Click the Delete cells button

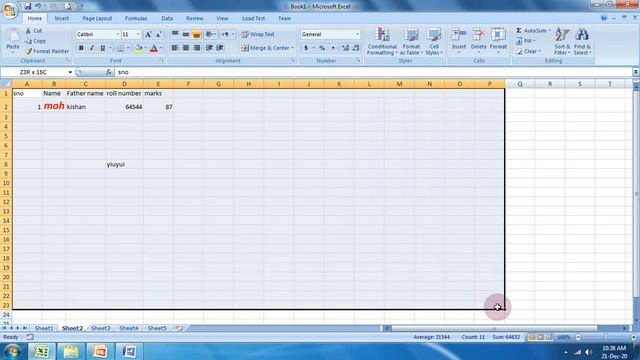478,42
